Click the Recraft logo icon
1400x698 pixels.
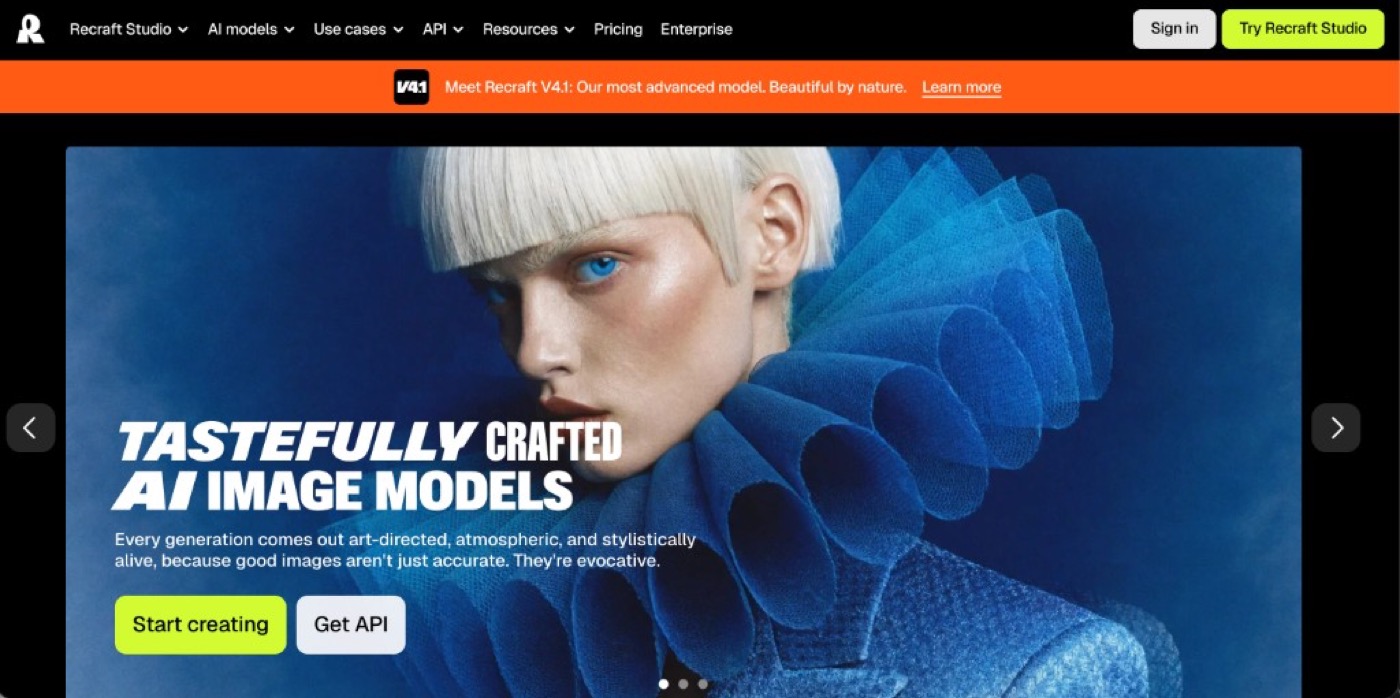pyautogui.click(x=31, y=29)
